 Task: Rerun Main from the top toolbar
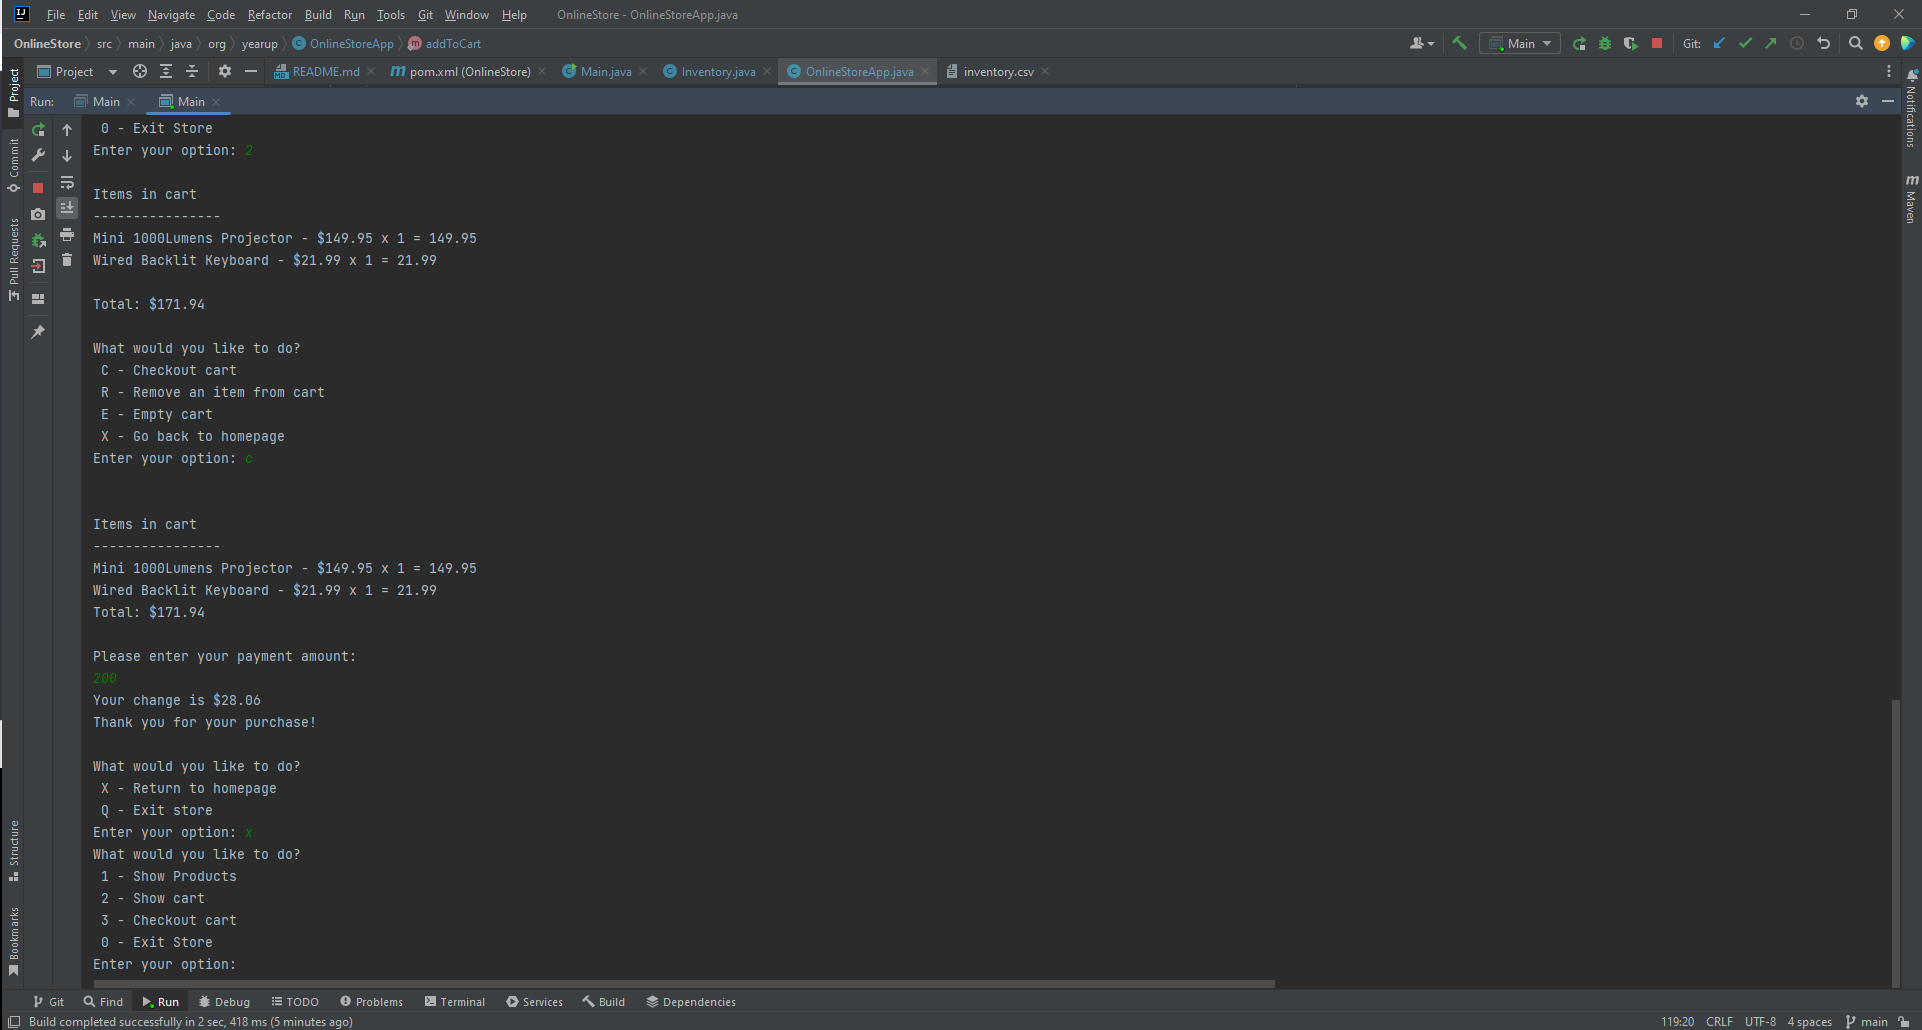(1579, 43)
